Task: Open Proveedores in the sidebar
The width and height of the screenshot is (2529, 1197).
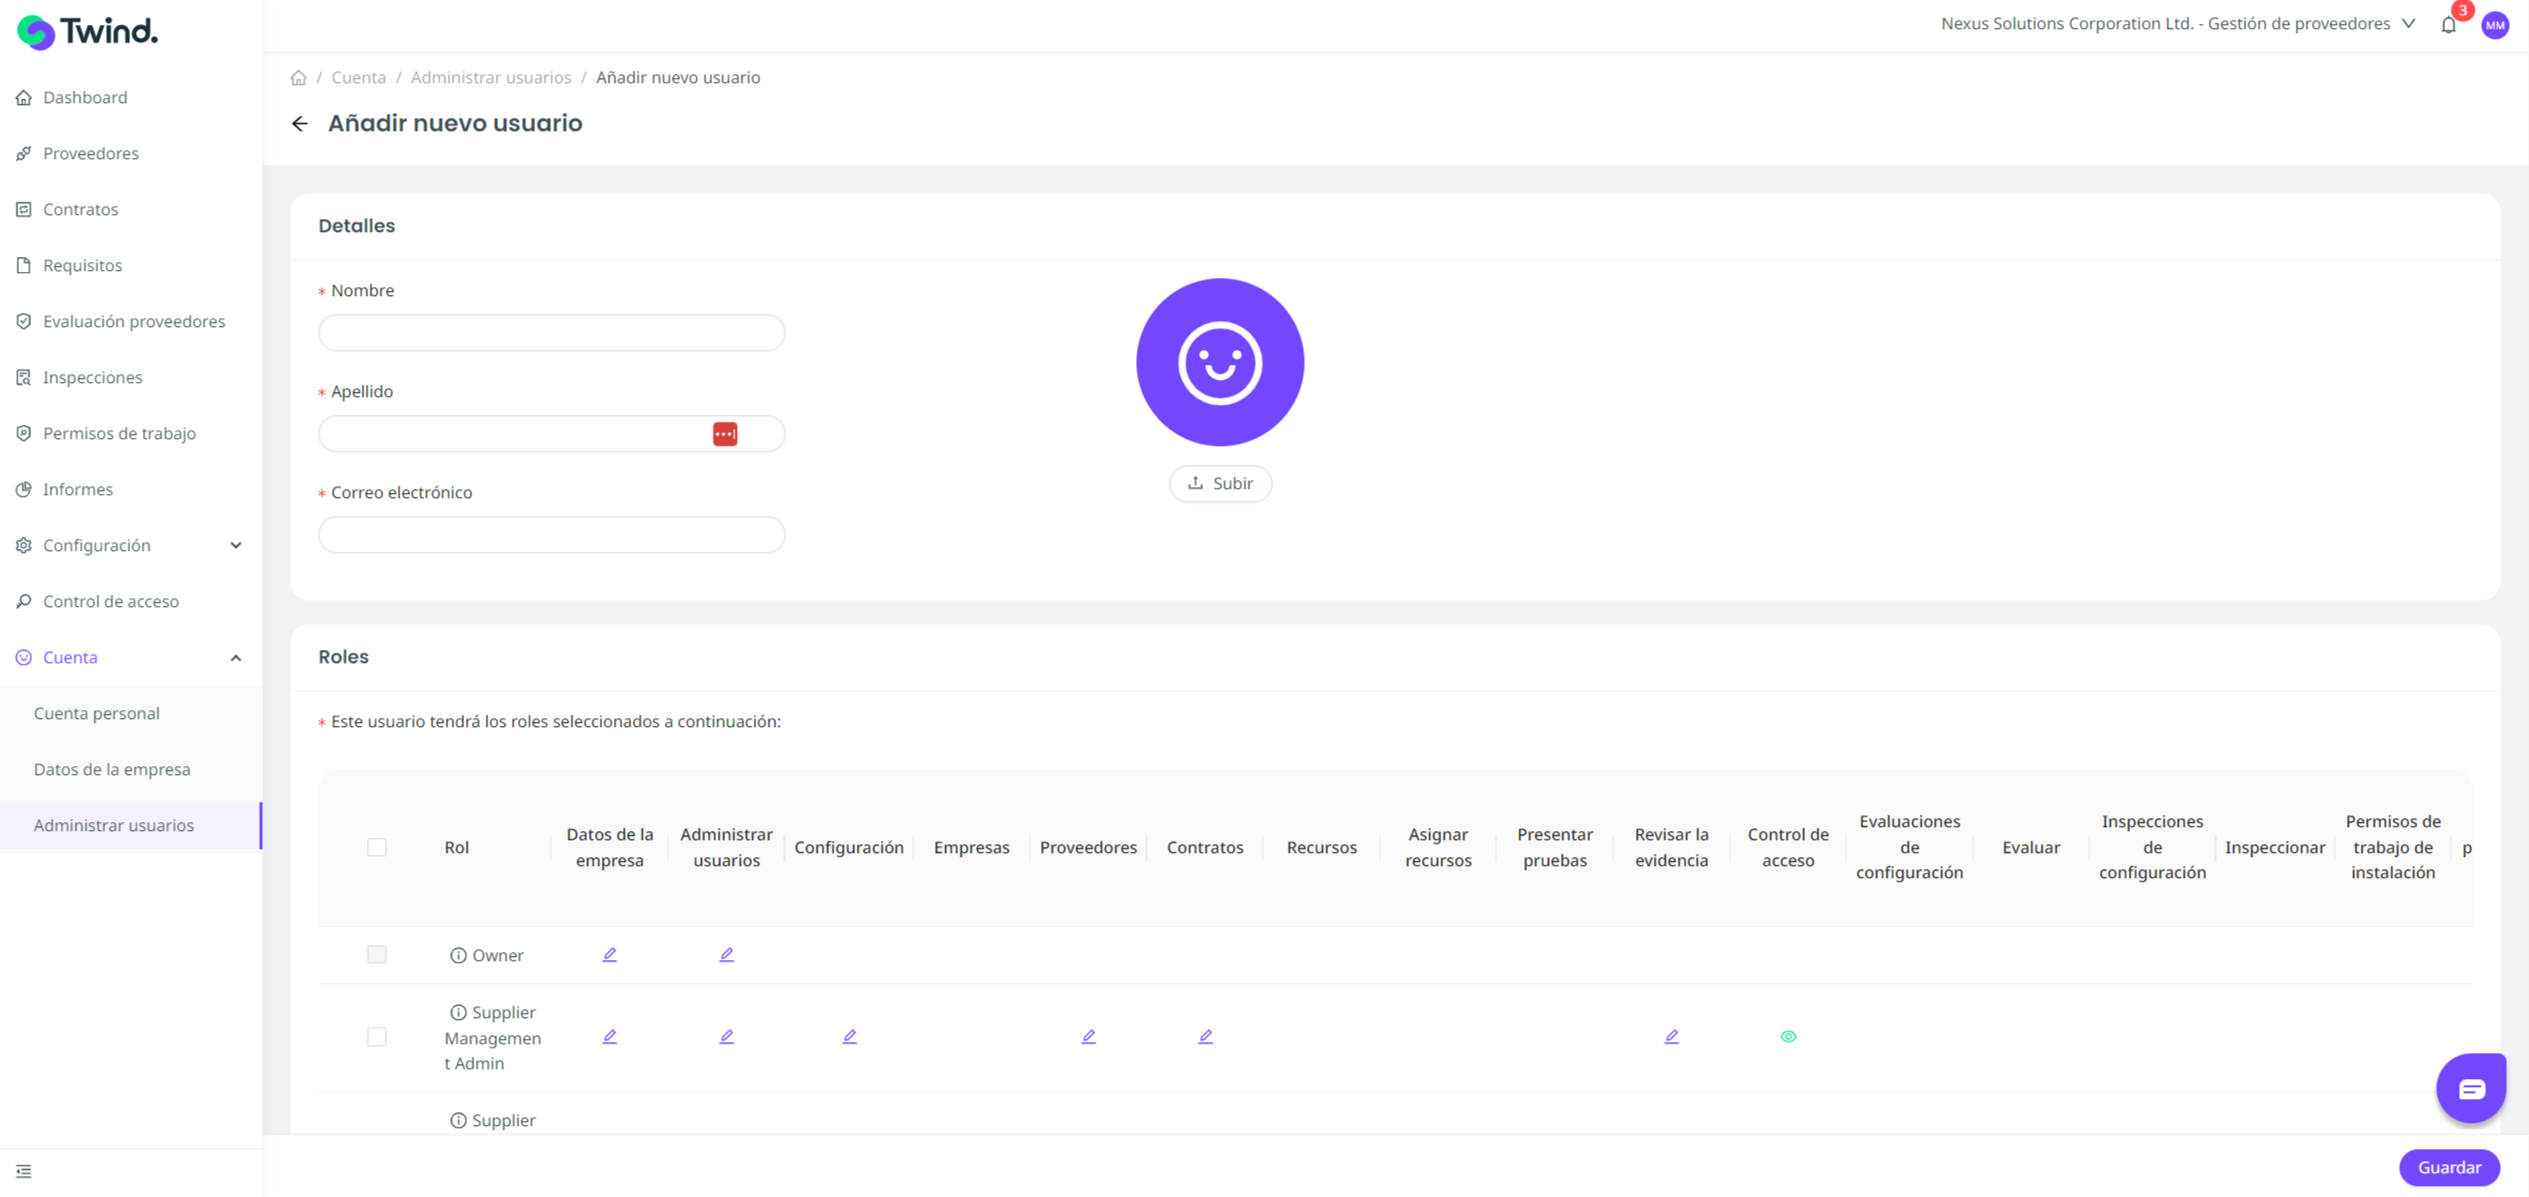Action: [x=90, y=153]
